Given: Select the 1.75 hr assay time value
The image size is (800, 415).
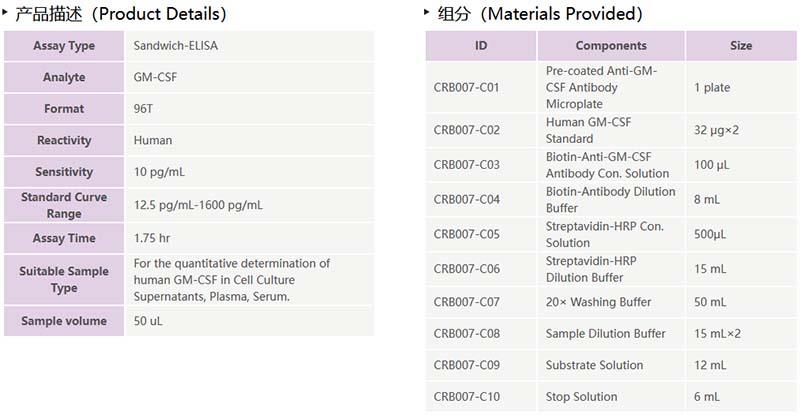Looking at the screenshot, I should click(x=154, y=238).
